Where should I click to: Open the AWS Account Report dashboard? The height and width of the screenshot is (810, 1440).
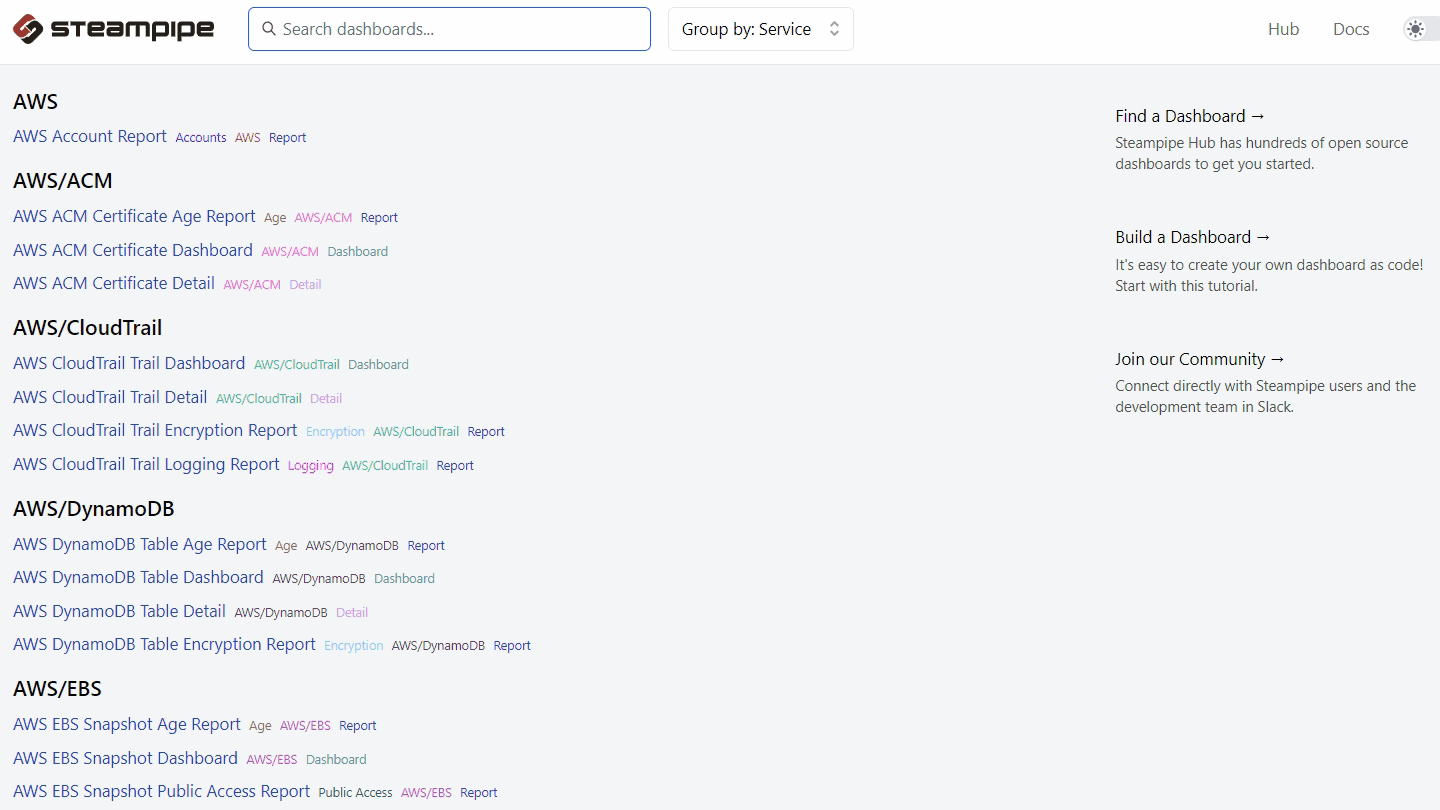coord(89,136)
